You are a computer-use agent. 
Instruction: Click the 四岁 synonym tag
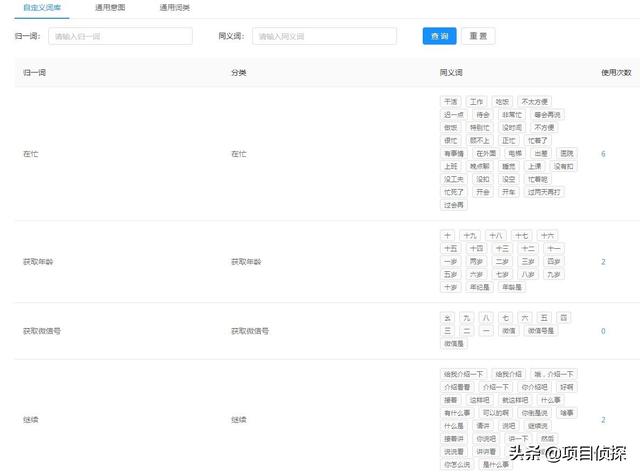[x=554, y=262]
